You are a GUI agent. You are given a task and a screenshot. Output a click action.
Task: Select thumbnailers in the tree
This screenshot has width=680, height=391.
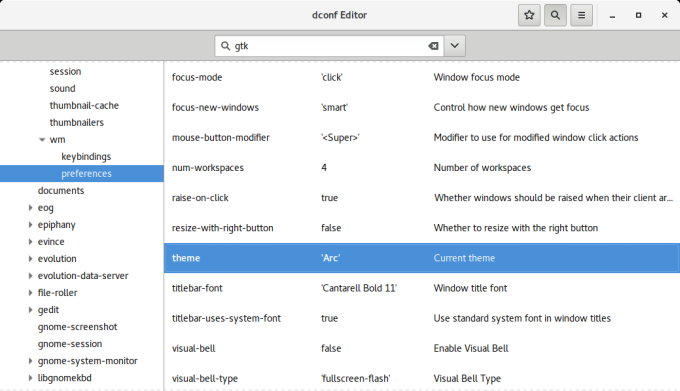77,122
